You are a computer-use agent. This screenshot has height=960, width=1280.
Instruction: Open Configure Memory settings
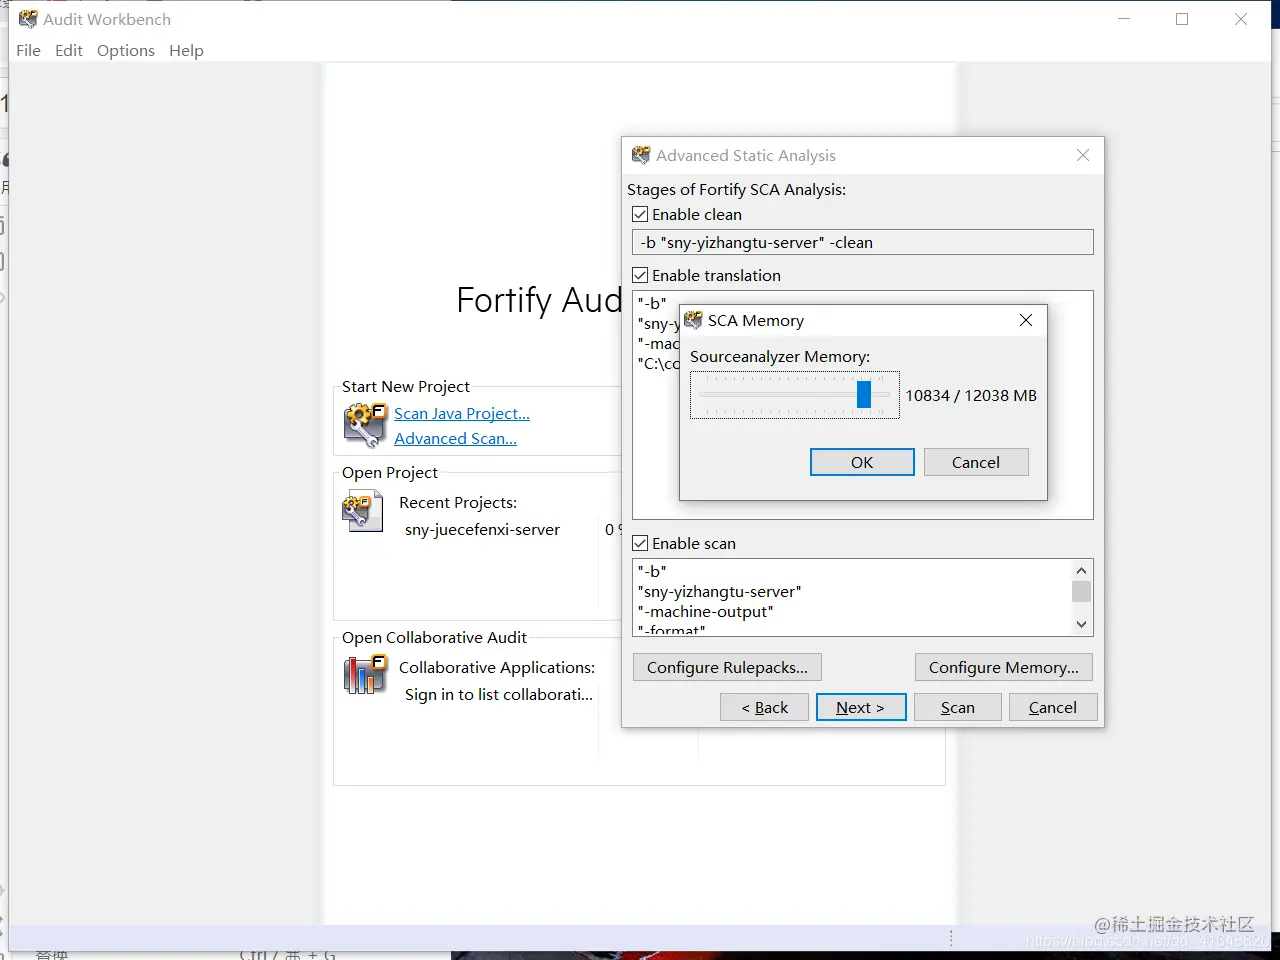[1004, 667]
